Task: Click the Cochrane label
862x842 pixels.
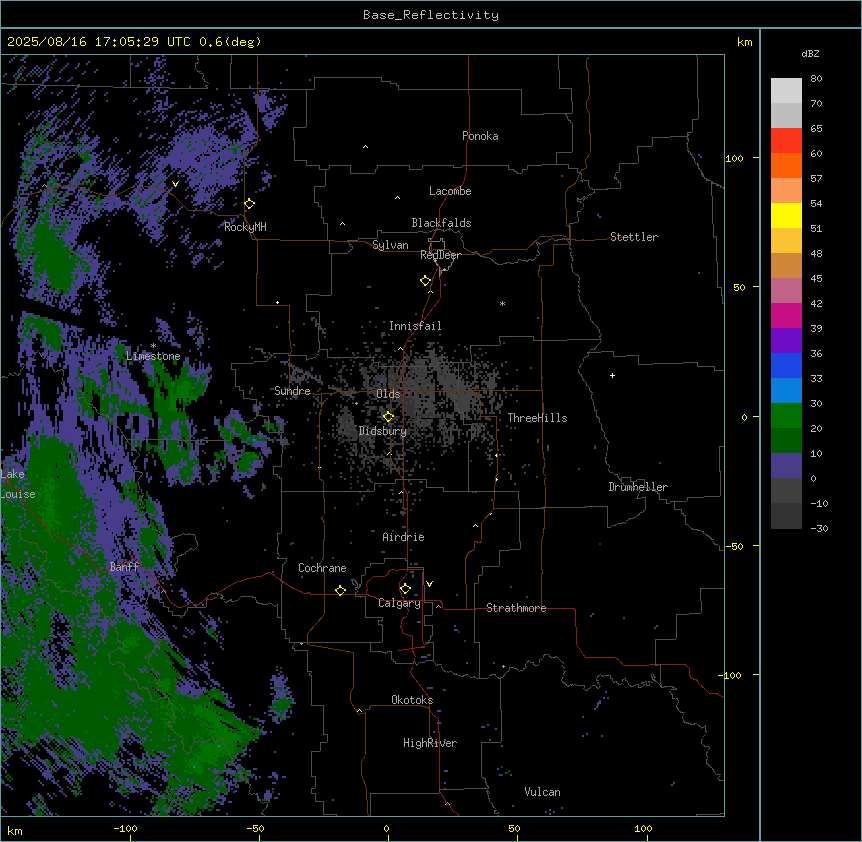Action: coord(322,568)
